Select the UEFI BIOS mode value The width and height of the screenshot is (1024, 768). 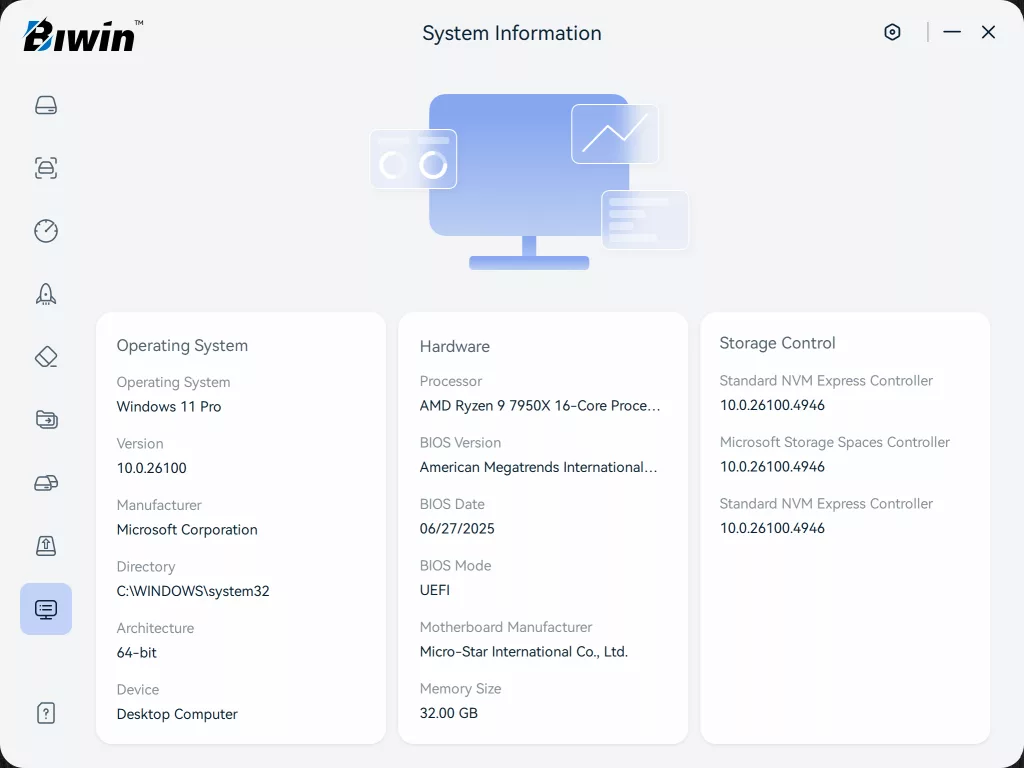(x=435, y=590)
